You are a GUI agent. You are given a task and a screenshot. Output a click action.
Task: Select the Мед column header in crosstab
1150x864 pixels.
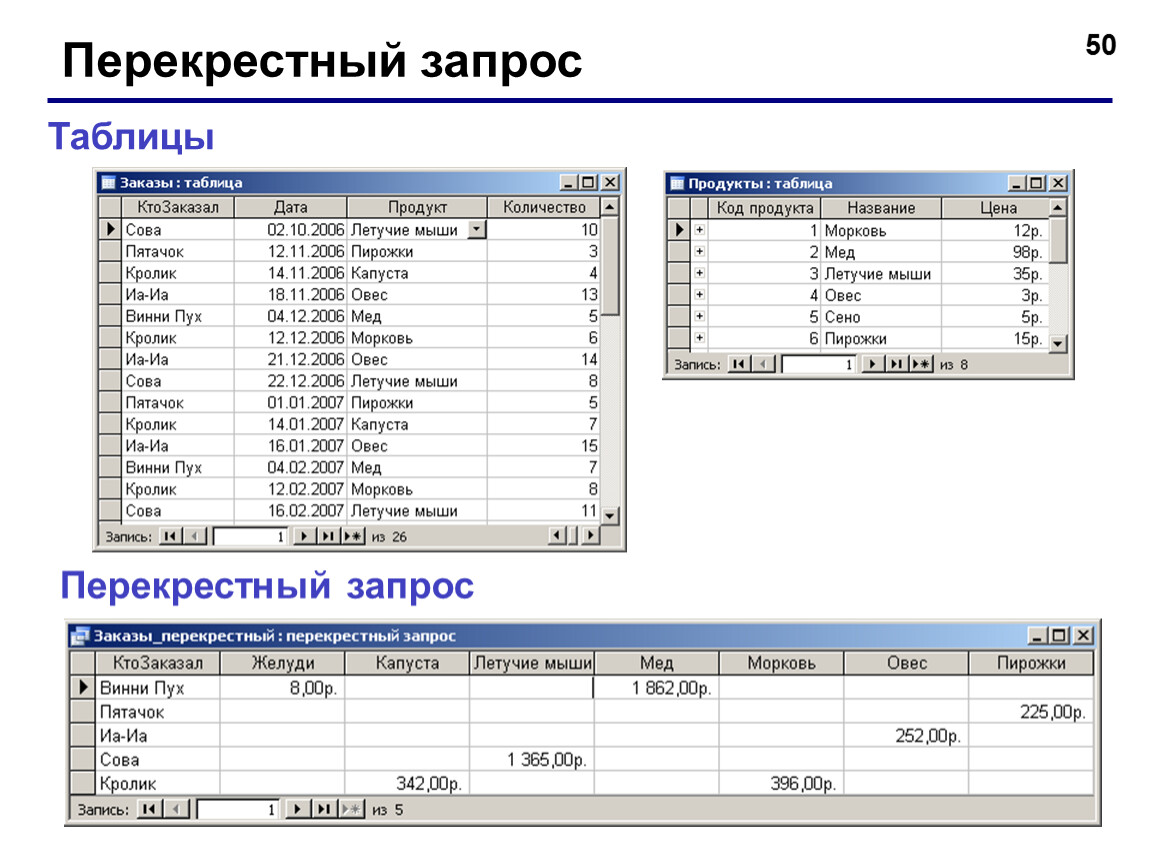point(656,663)
